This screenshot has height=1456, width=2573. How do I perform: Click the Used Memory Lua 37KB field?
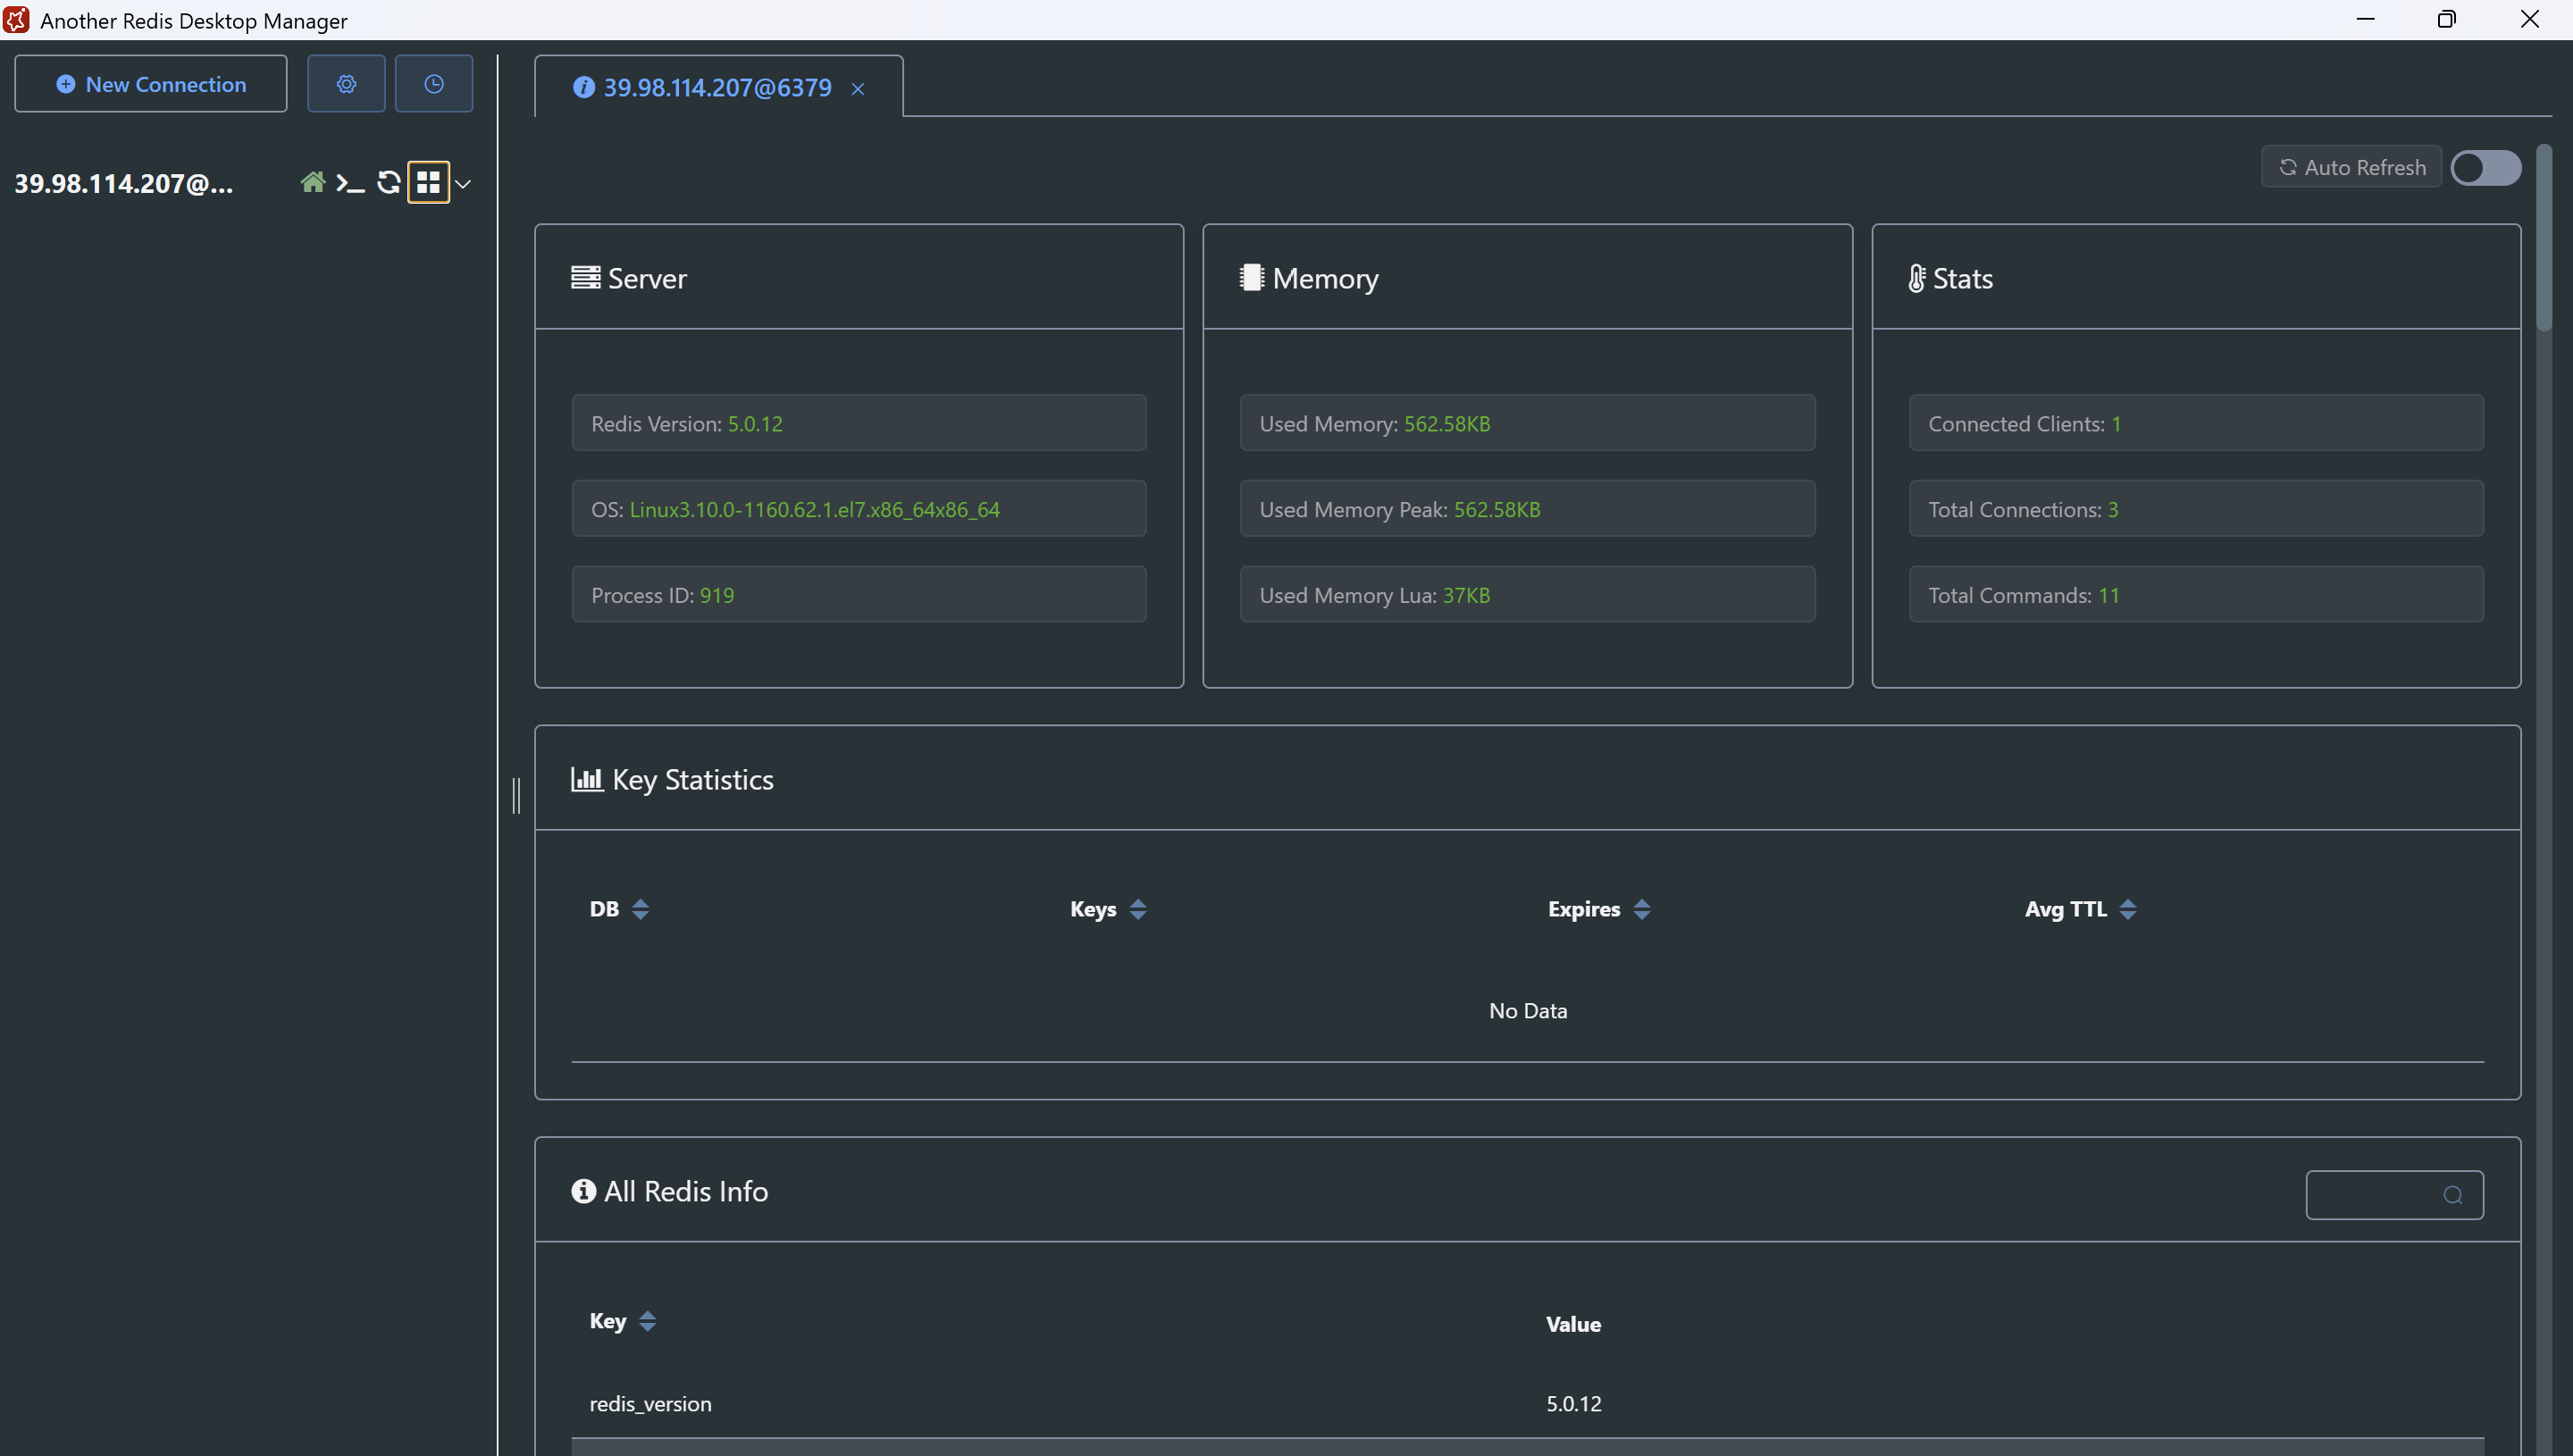point(1527,595)
